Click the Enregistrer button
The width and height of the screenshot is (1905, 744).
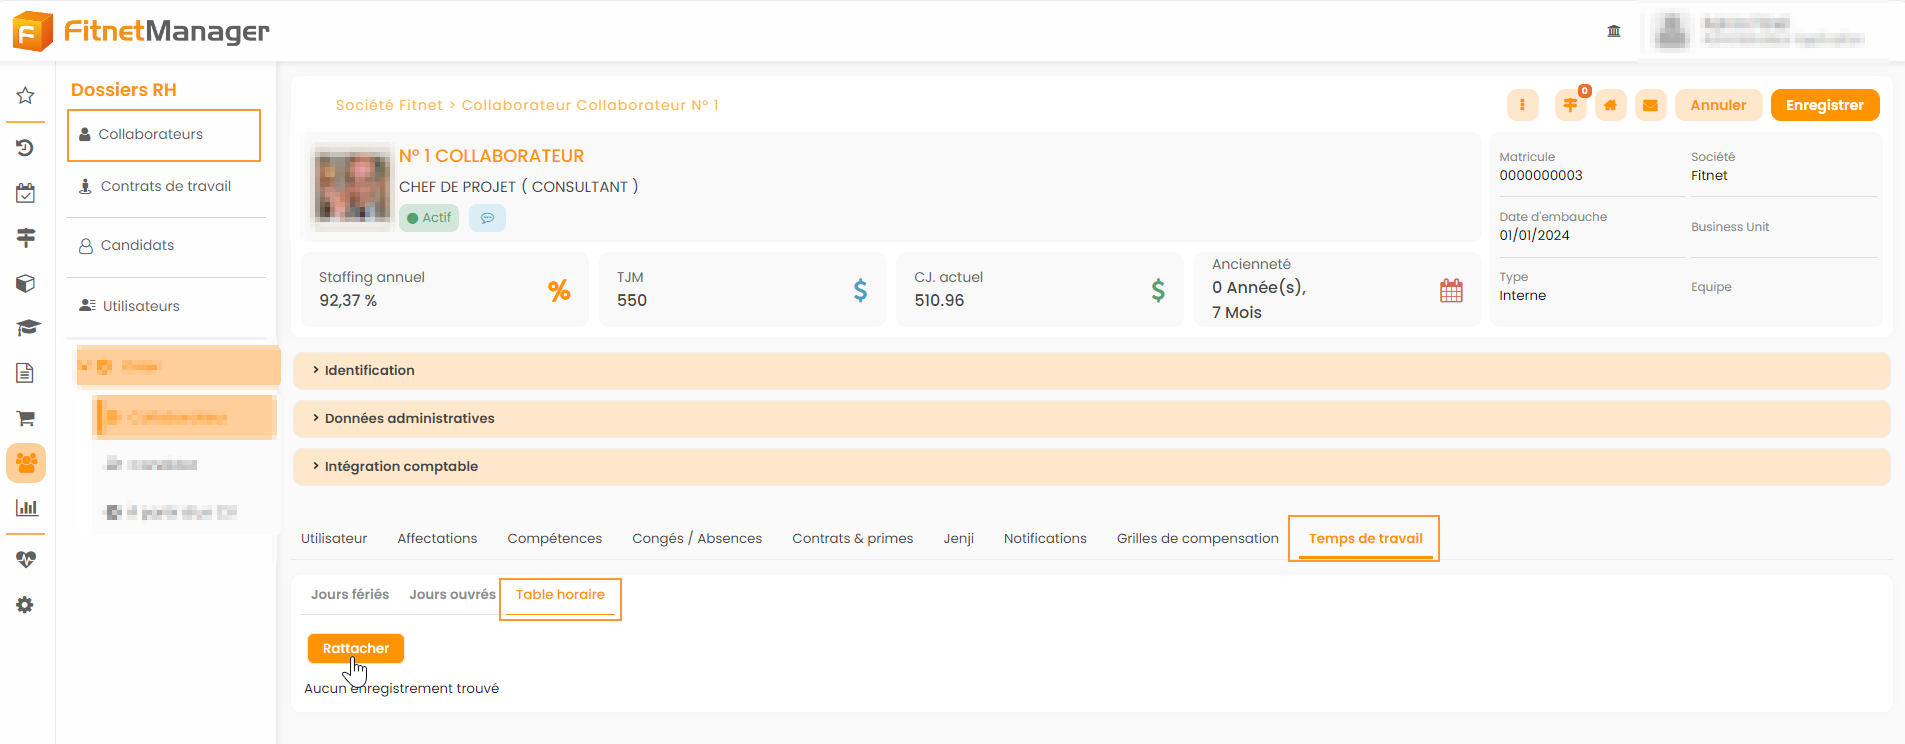1824,105
